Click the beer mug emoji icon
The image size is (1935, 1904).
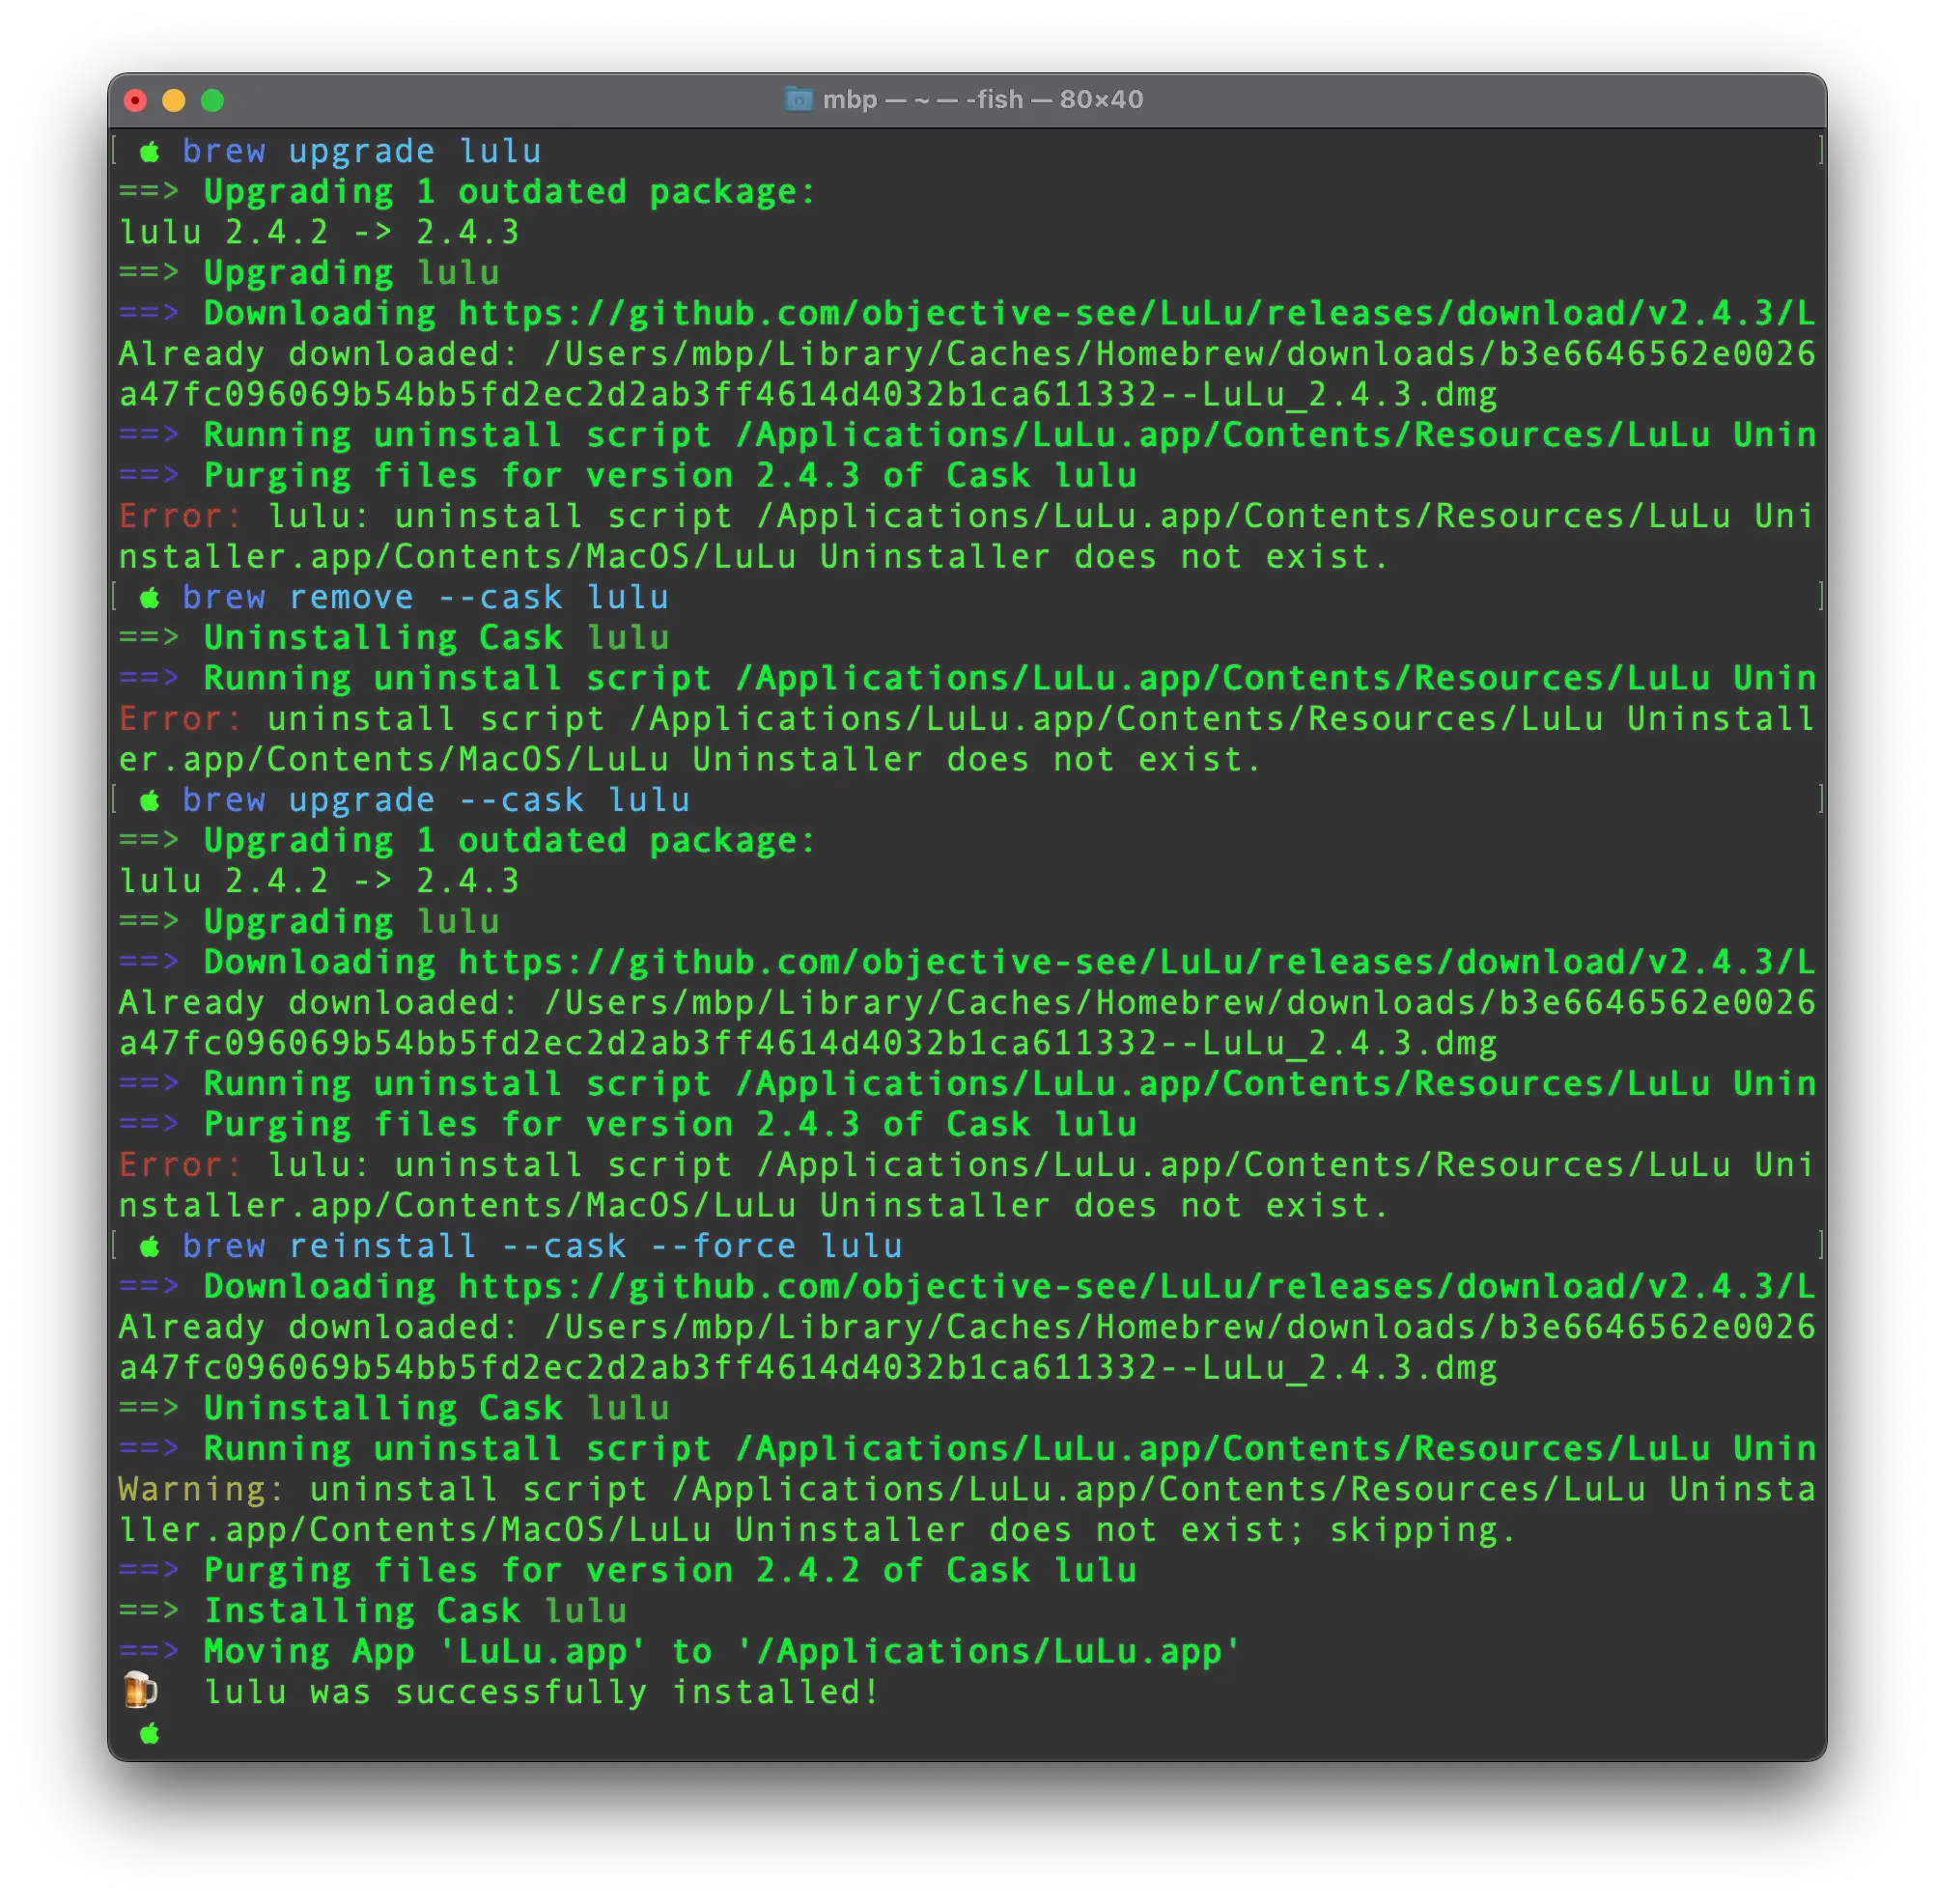pos(139,1691)
